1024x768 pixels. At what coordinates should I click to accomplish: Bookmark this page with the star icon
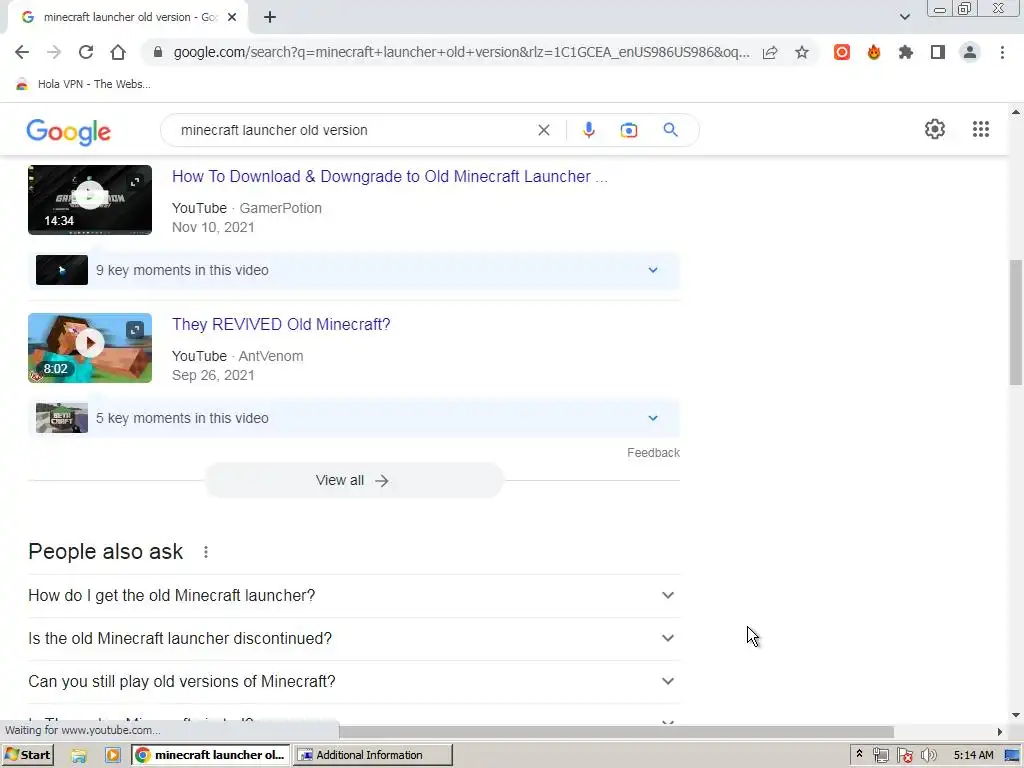click(802, 52)
